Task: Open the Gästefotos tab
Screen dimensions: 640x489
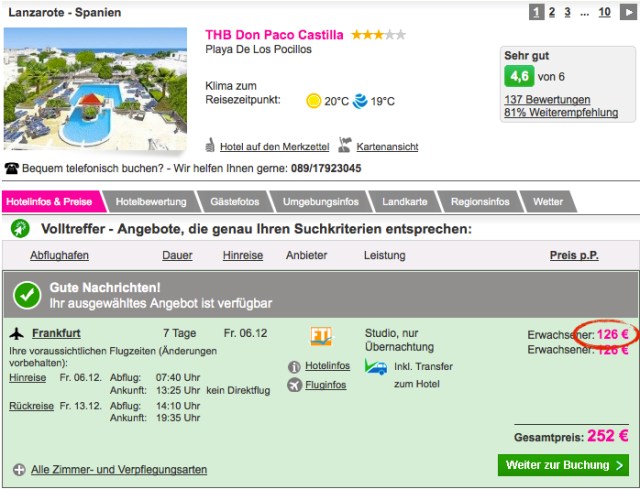Action: (x=235, y=202)
